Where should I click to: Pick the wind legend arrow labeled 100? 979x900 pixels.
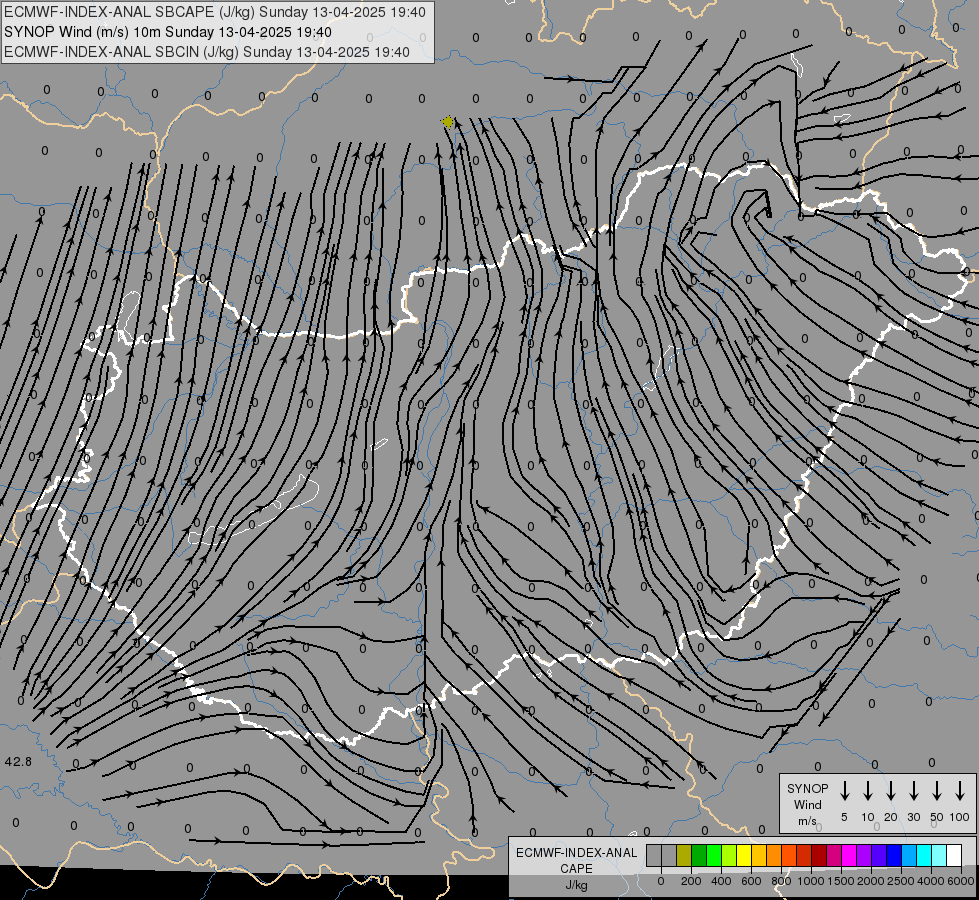(x=960, y=791)
